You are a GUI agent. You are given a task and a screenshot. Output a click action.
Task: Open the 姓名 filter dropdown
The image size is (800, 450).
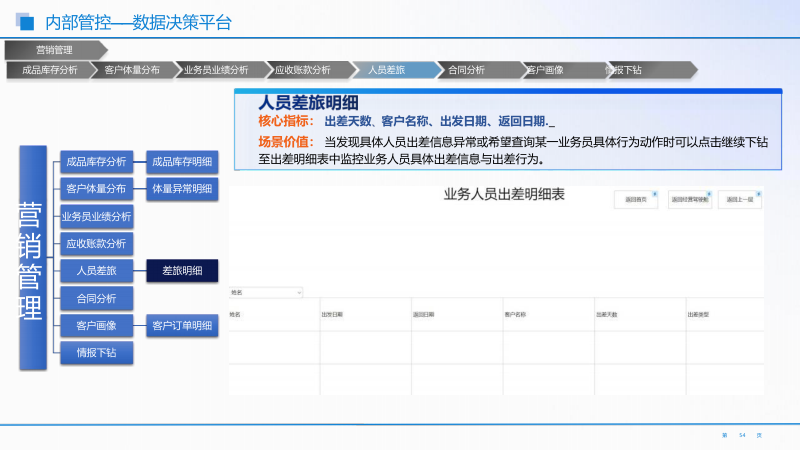[266, 293]
